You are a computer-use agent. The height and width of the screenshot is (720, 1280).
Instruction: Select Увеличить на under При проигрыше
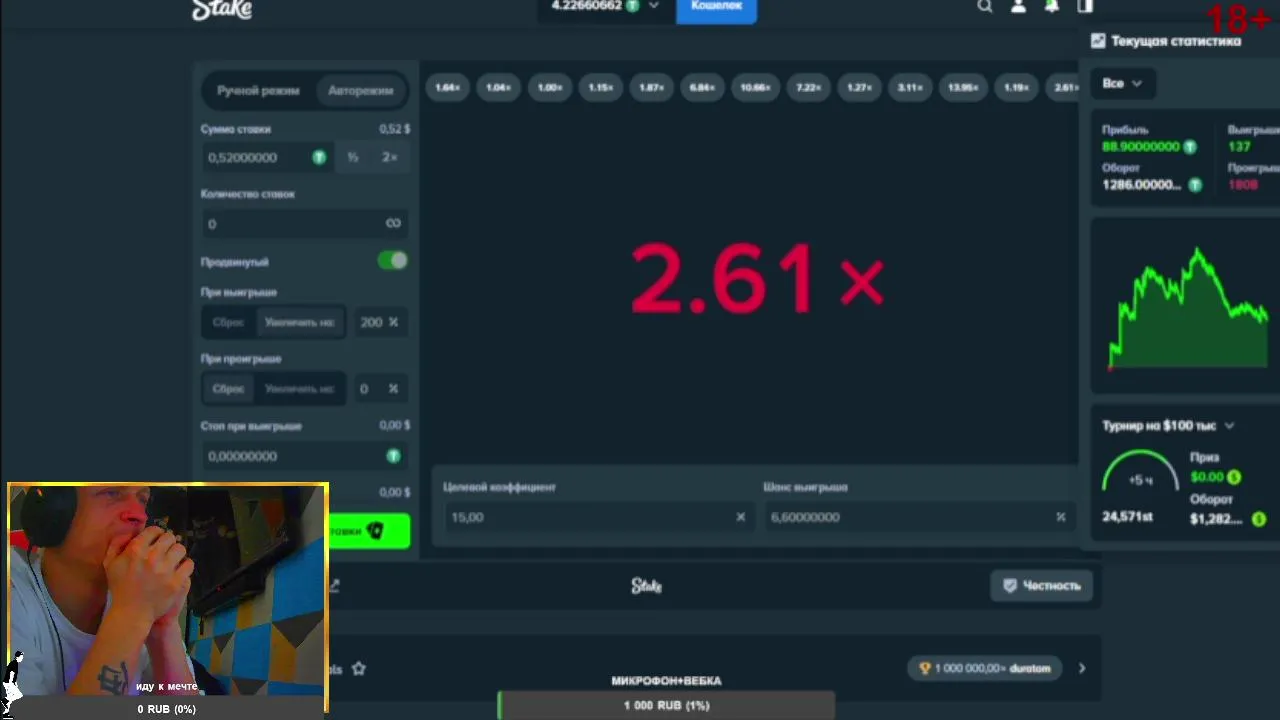299,388
